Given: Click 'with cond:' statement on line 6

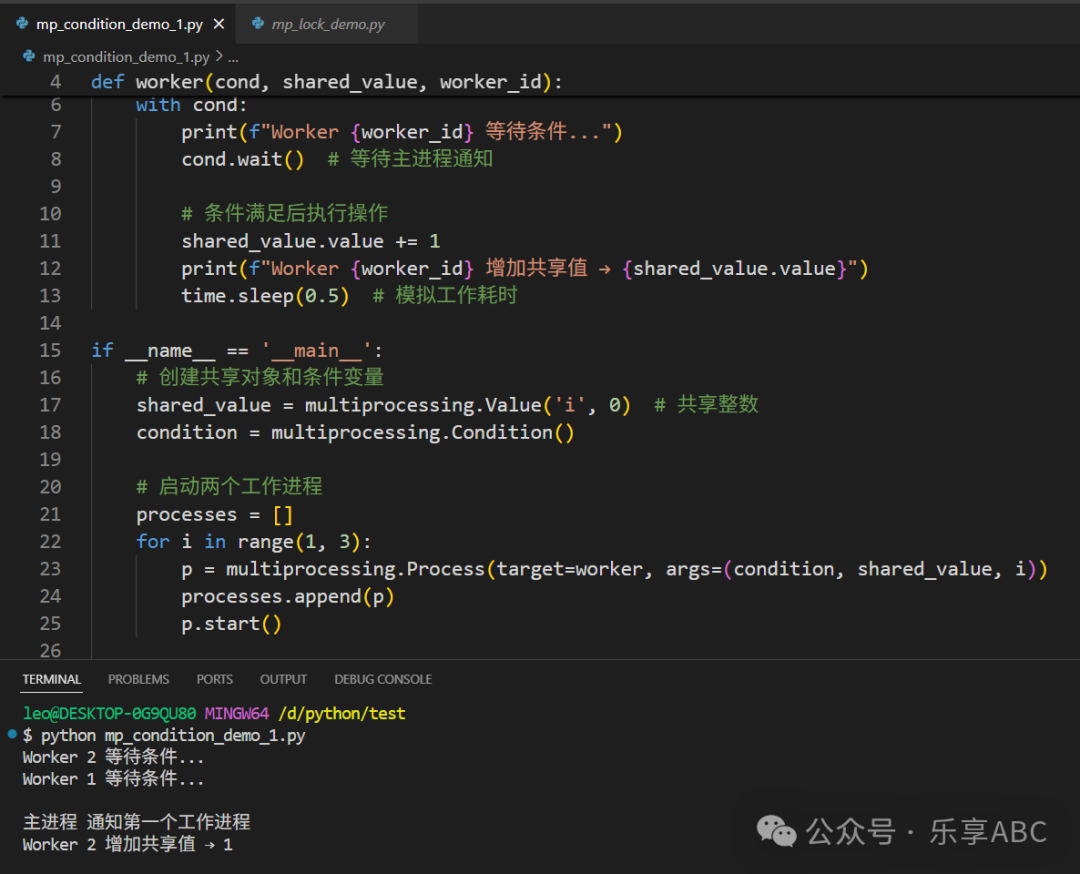Looking at the screenshot, I should (x=191, y=105).
